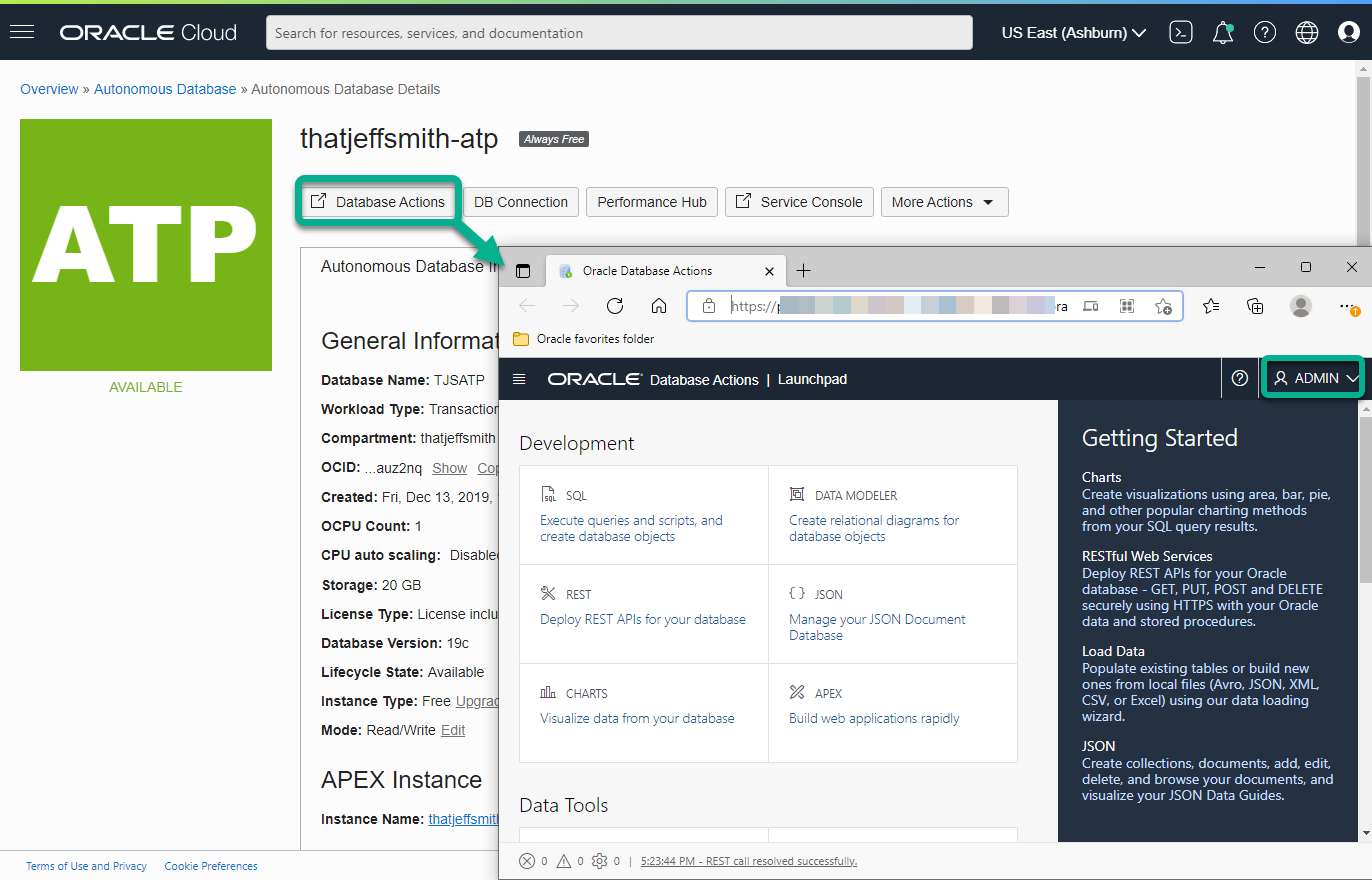The width and height of the screenshot is (1372, 880).
Task: Add this page to favorites star
Action: (x=1163, y=306)
